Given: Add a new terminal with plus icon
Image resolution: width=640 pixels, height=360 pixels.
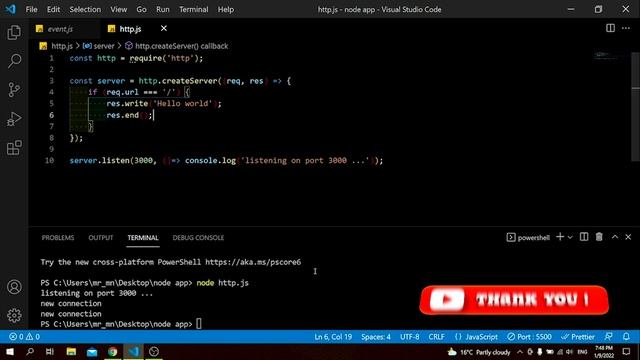Looking at the screenshot, I should (x=560, y=237).
